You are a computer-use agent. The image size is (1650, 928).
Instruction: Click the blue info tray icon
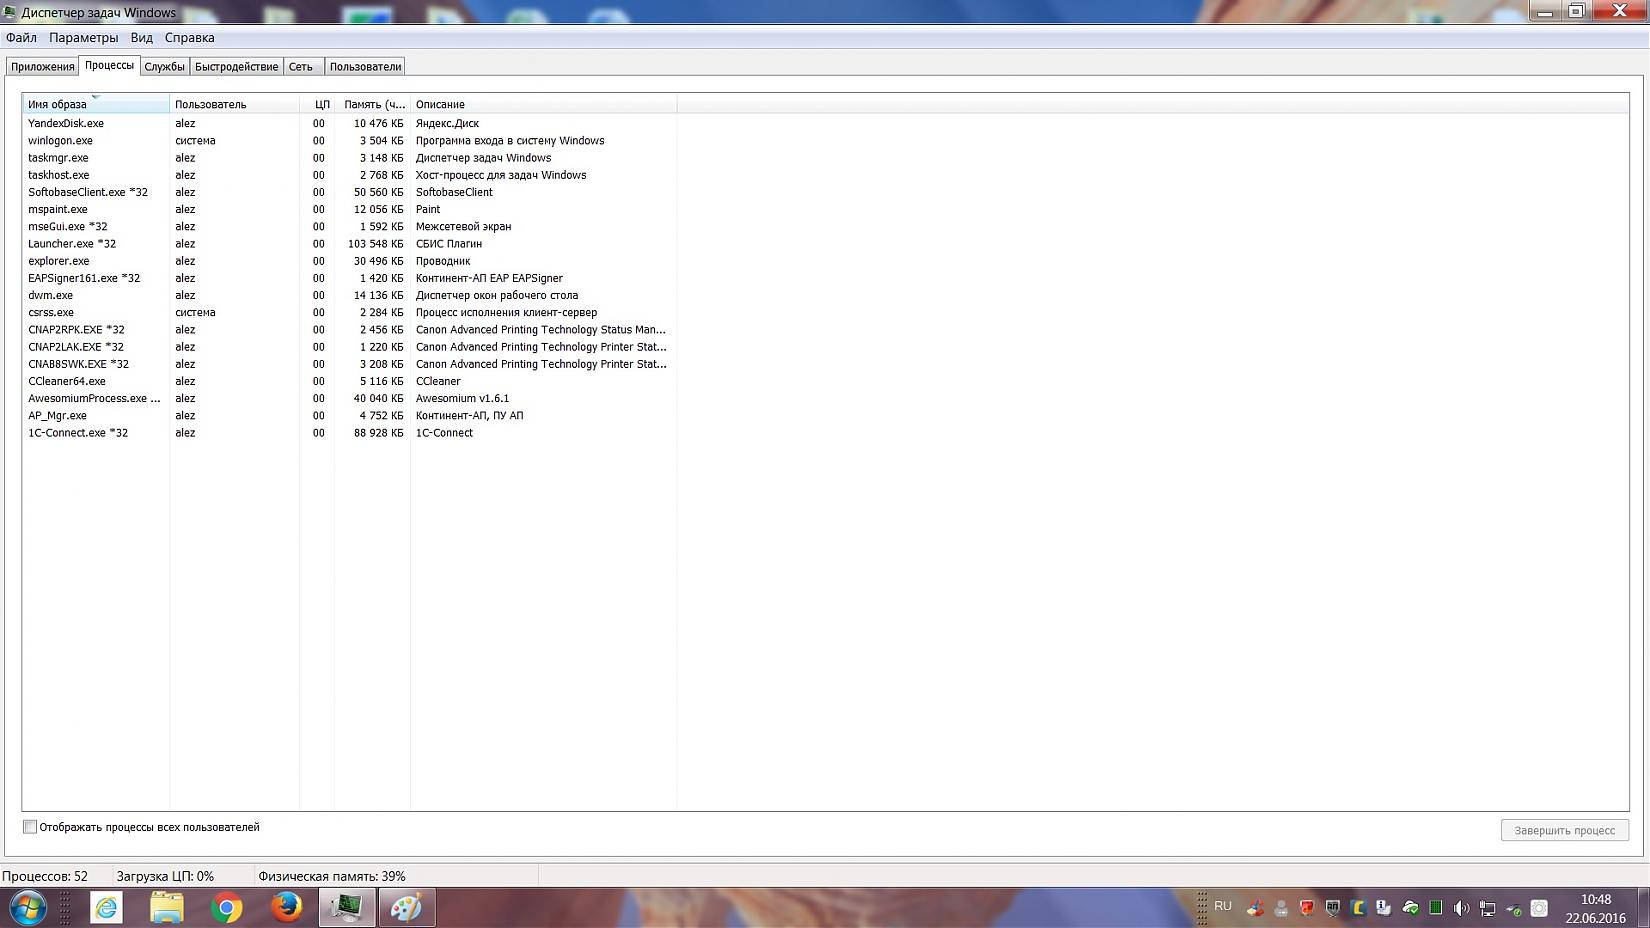click(1384, 908)
